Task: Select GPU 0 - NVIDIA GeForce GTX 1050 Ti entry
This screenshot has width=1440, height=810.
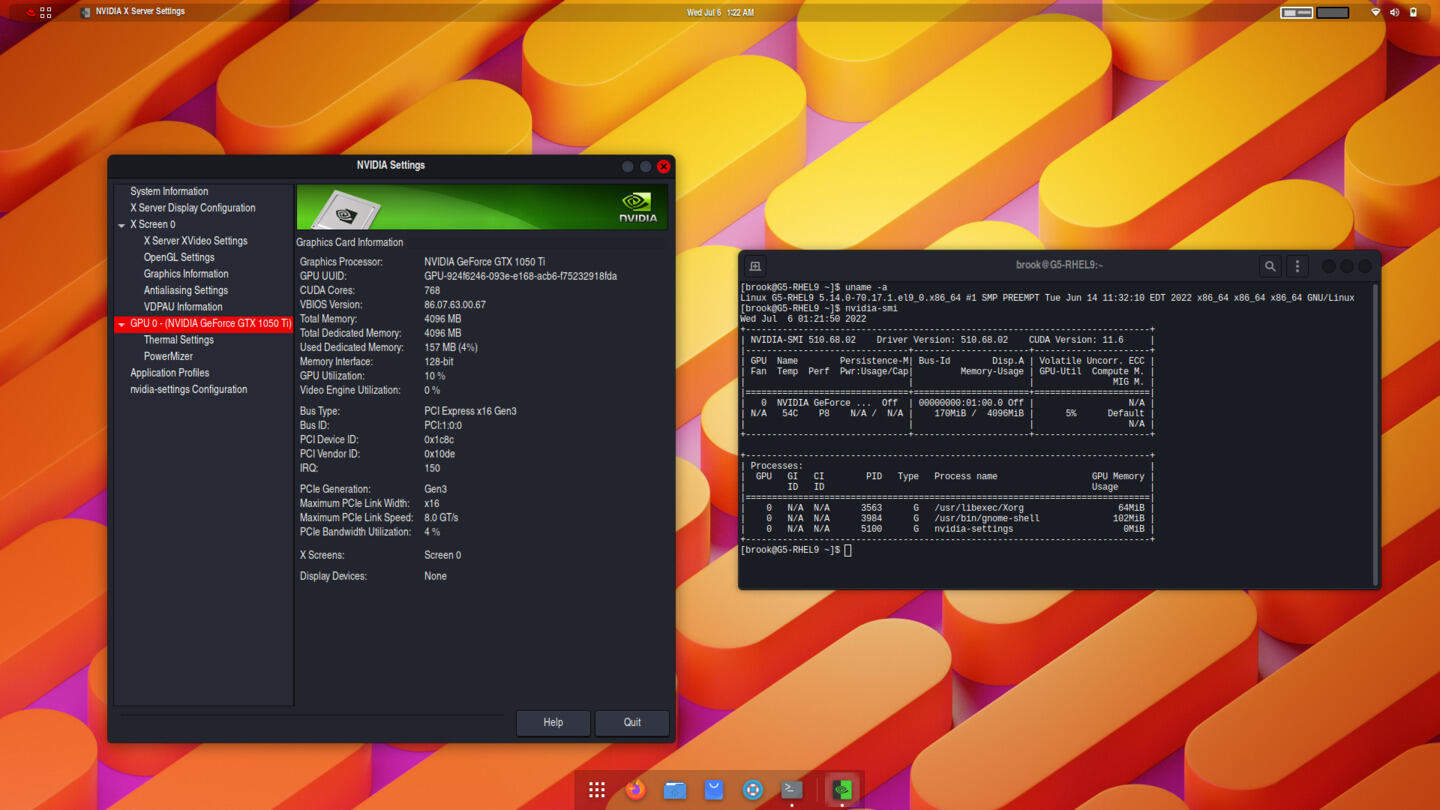Action: pos(204,324)
